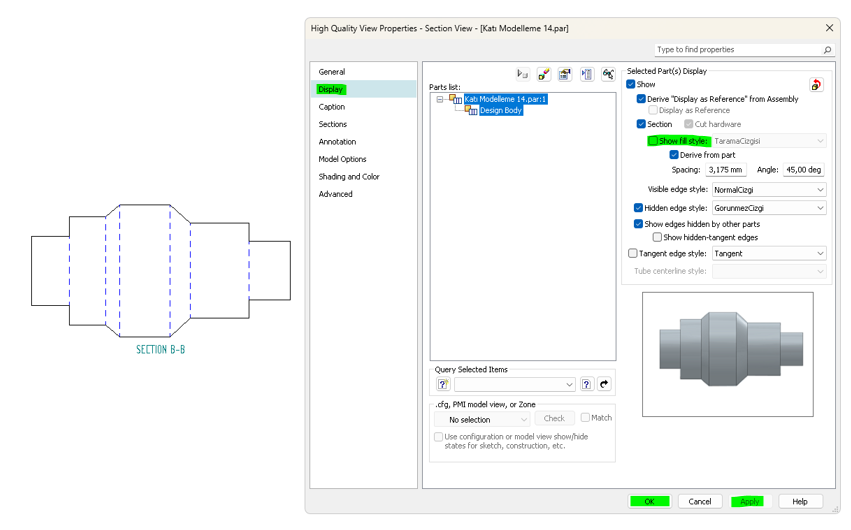This screenshot has height=530, width=851.
Task: Uncheck the Section checkbox
Action: click(641, 124)
